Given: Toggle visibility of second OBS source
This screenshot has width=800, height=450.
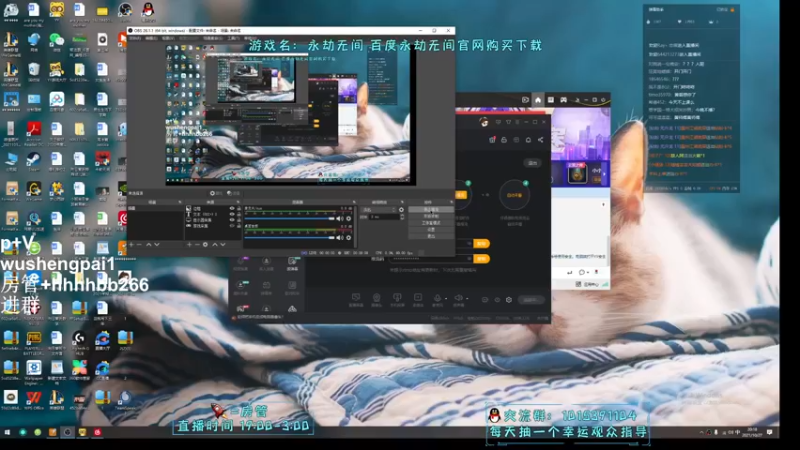Looking at the screenshot, I should pyautogui.click(x=232, y=214).
